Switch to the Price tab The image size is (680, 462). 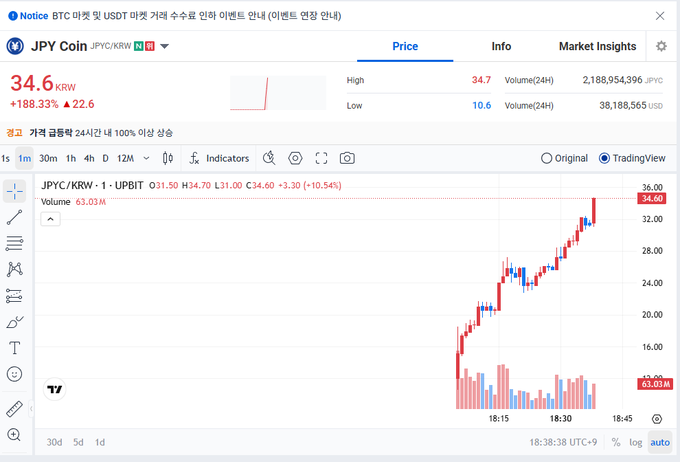click(x=405, y=46)
